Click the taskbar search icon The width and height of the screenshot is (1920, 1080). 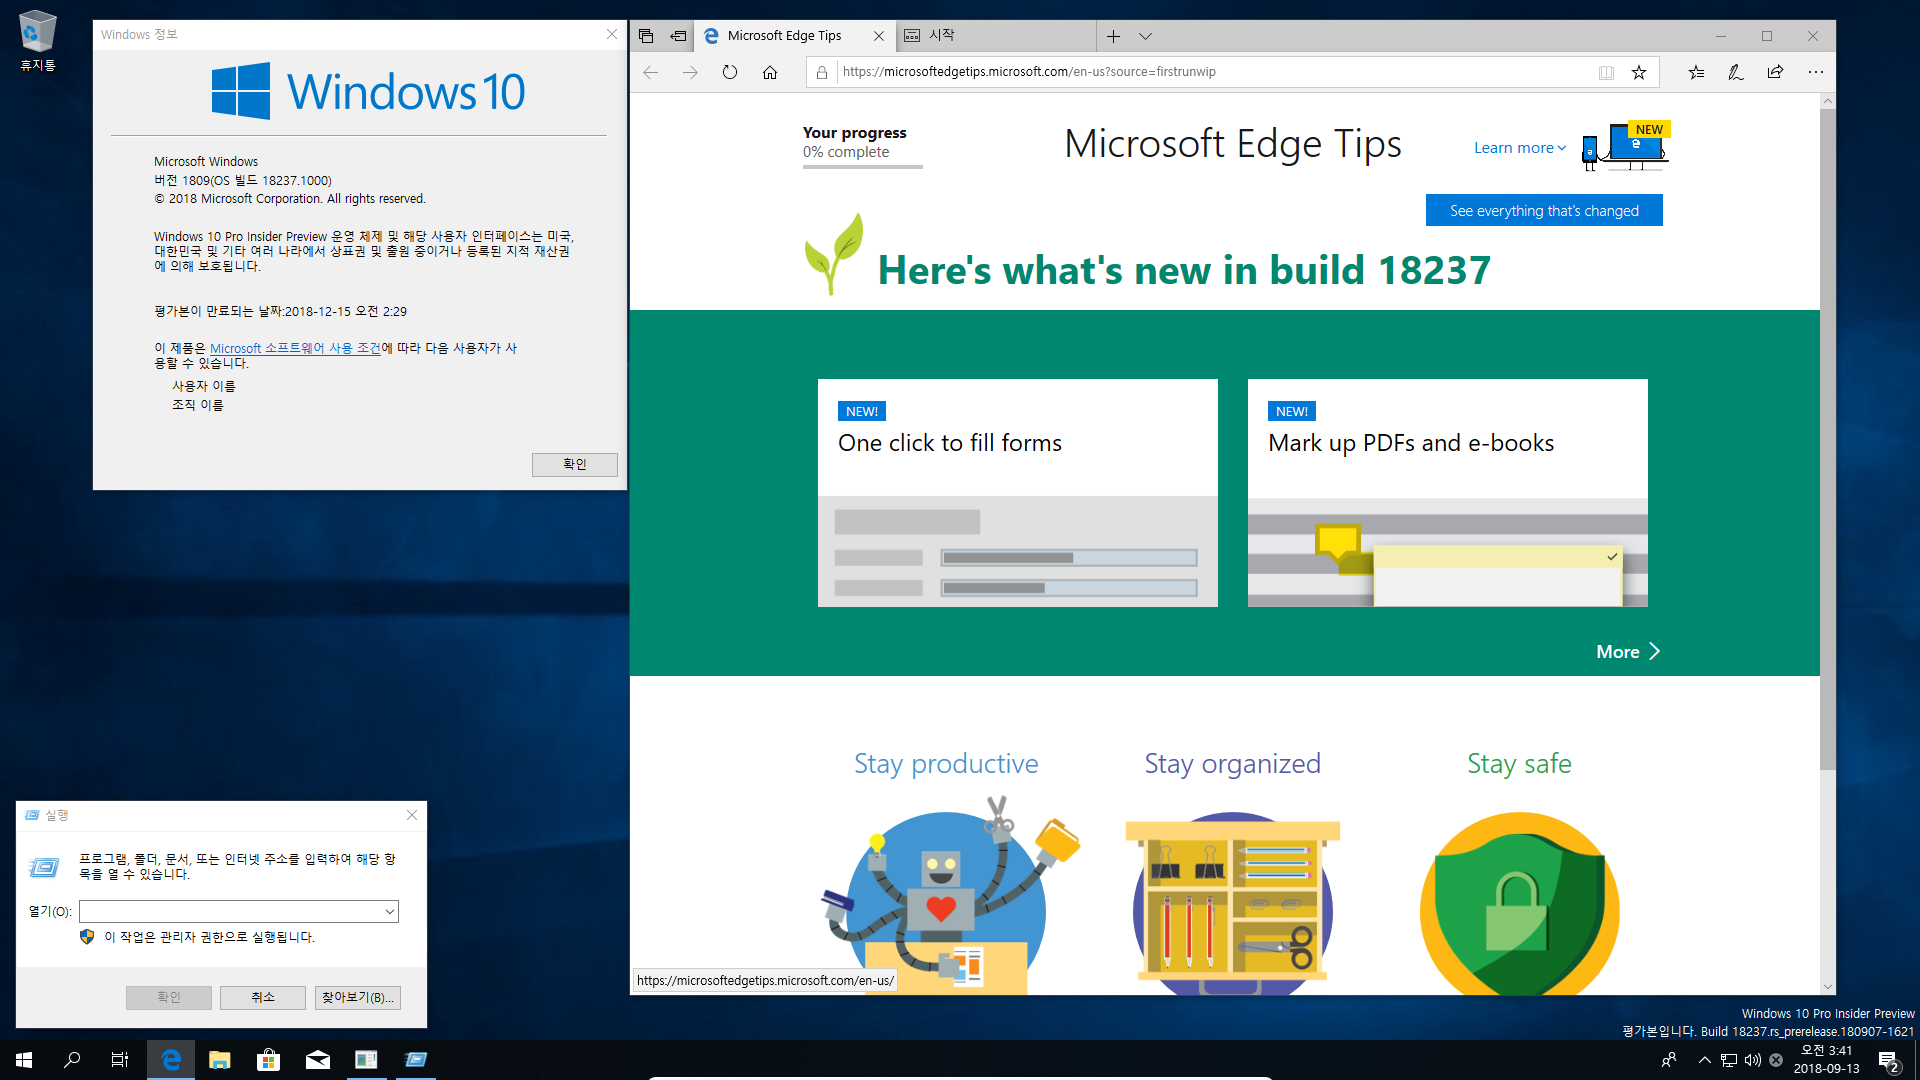click(x=72, y=1060)
